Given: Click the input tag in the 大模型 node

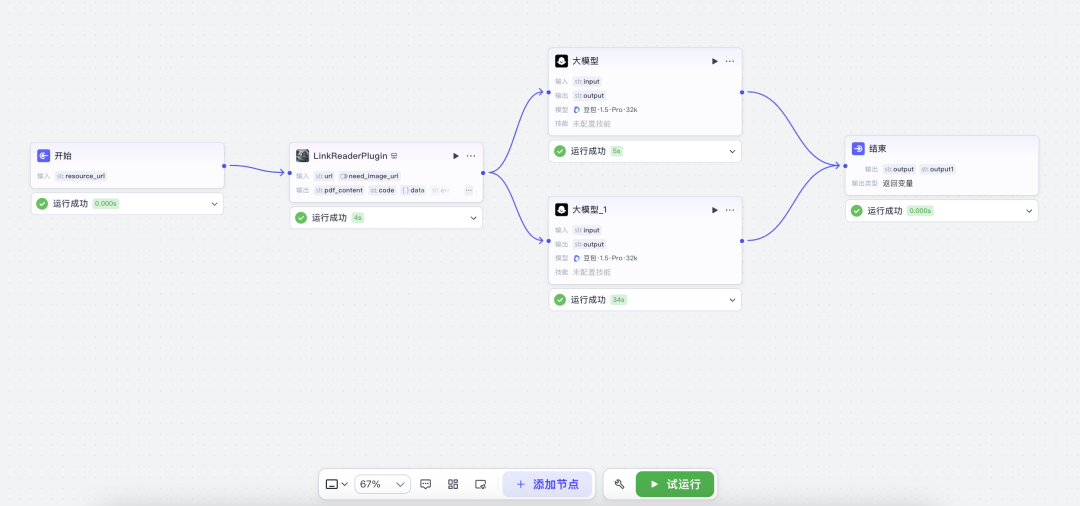Looking at the screenshot, I should pyautogui.click(x=588, y=81).
